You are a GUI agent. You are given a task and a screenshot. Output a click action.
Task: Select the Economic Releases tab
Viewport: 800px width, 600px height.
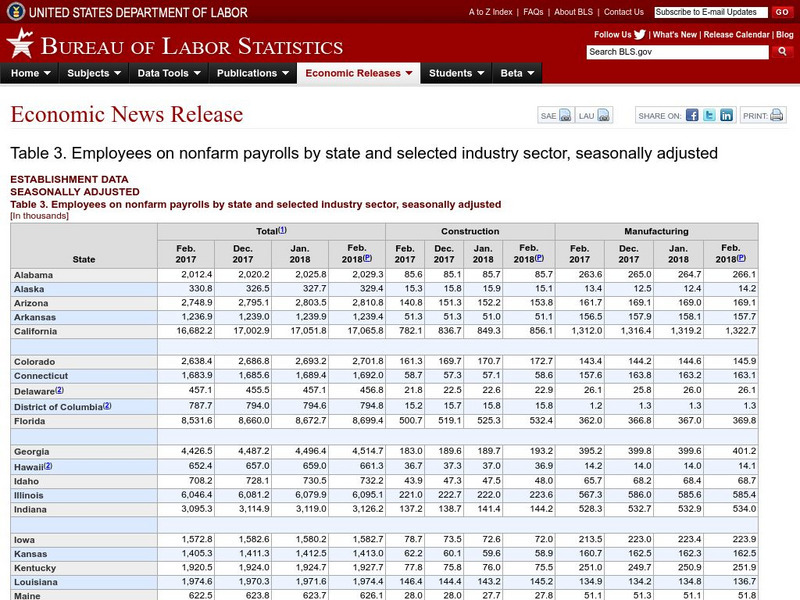(x=359, y=73)
